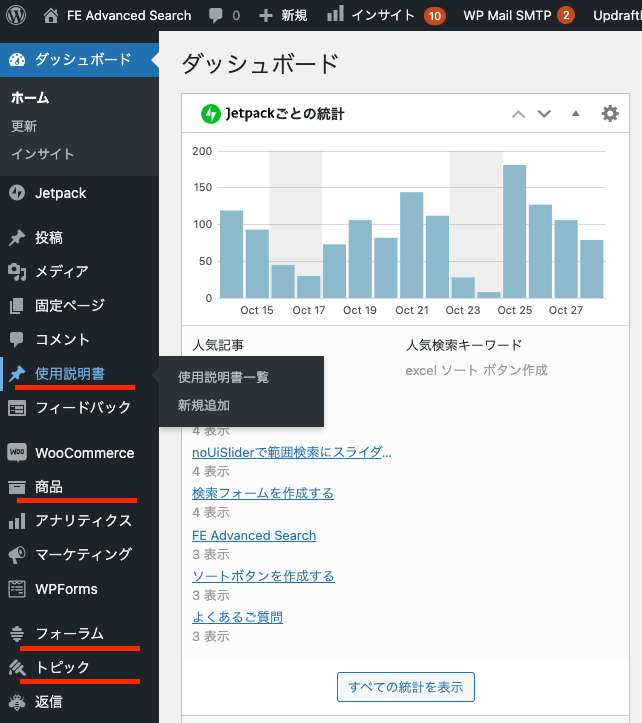Screen dimensions: 642x723
Task: Click the tallest bar at Oct 25
Action: (x=515, y=231)
